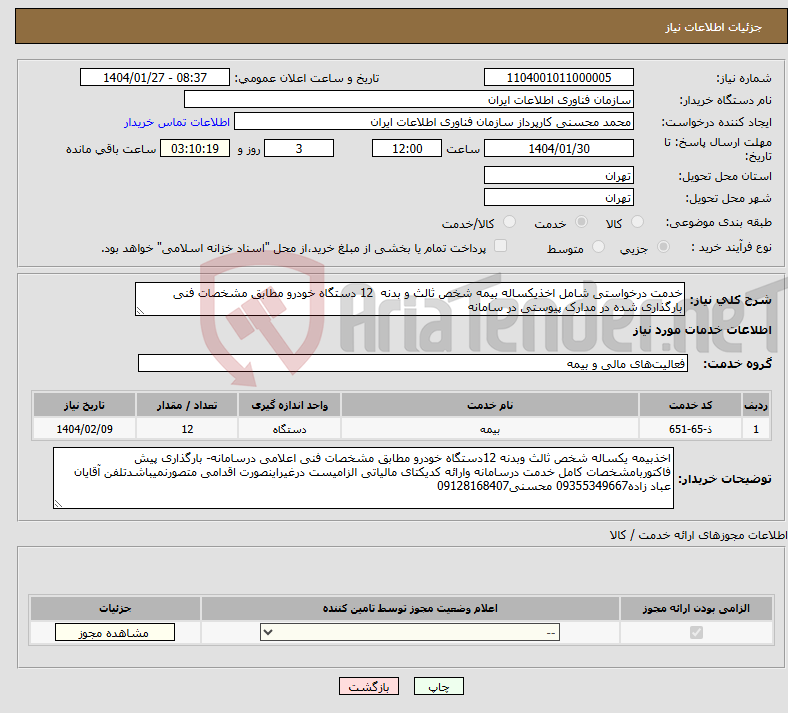Screen dimensions: 788x713
Task: Click the جزئیات اطلاعات نیاز page title
Action: [714, 27]
